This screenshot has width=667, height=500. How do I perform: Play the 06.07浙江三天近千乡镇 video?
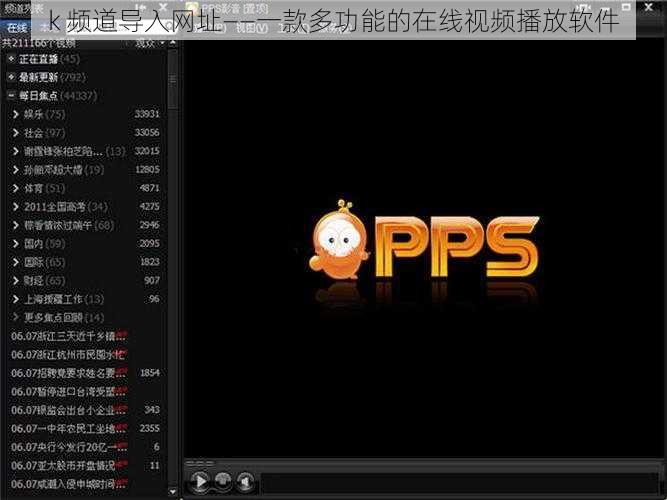click(x=69, y=336)
